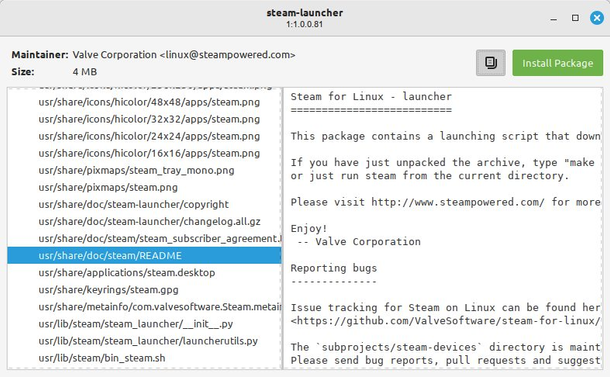This screenshot has height=377, width=610.
Task: Click the 4 MB size value
Action: click(84, 72)
